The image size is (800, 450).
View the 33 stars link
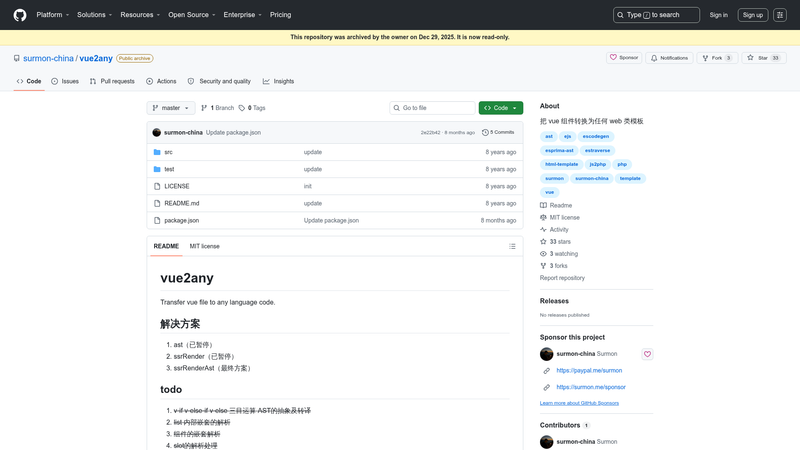(555, 242)
